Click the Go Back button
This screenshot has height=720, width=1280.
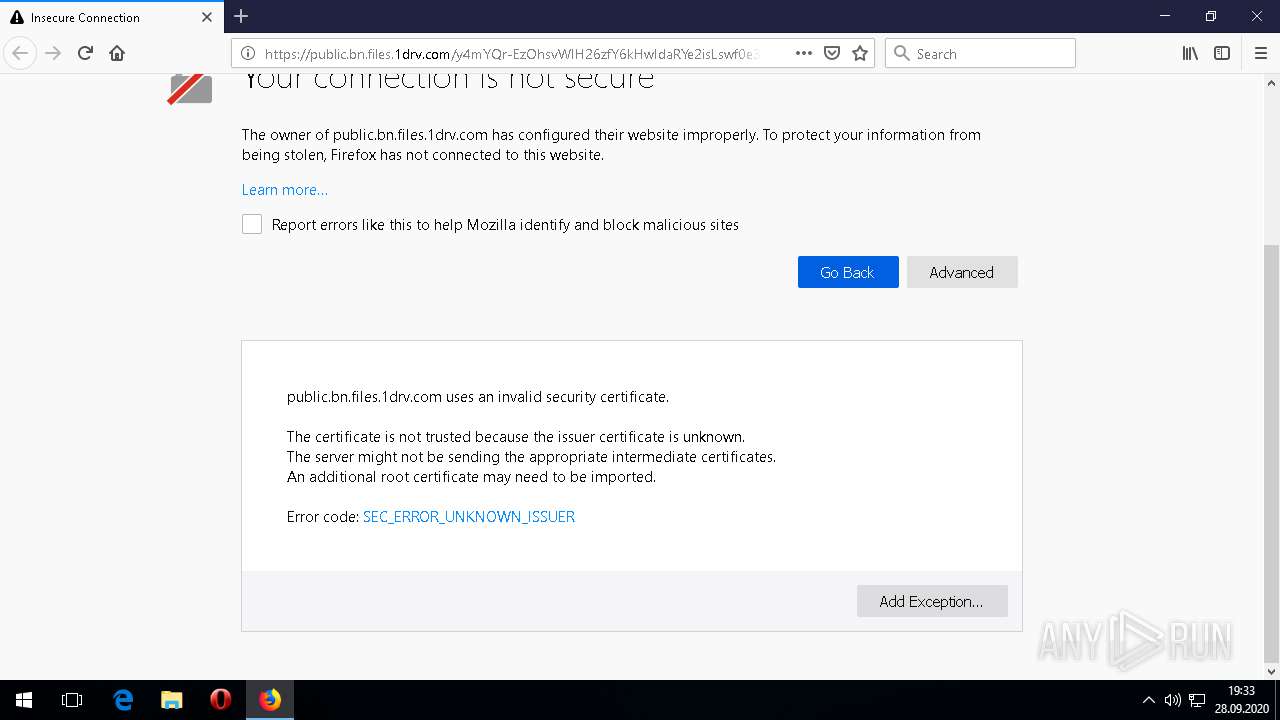coord(848,272)
